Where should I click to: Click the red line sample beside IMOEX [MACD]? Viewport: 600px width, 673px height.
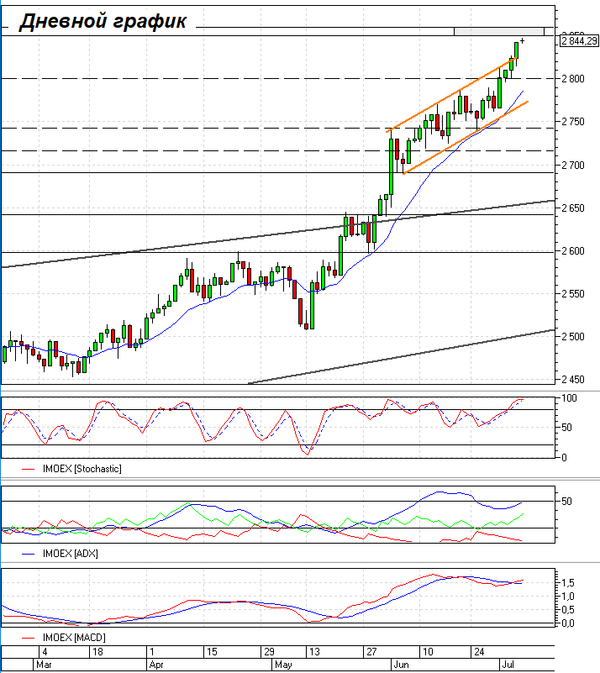(28, 638)
